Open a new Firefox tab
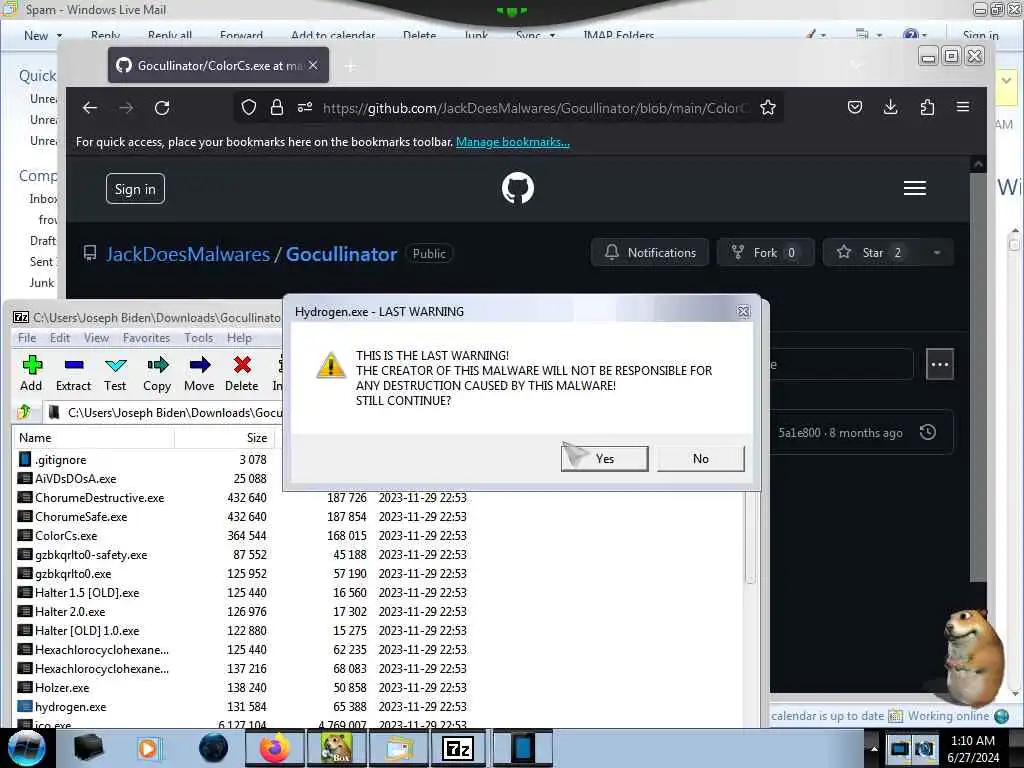This screenshot has height=768, width=1024. 351,66
